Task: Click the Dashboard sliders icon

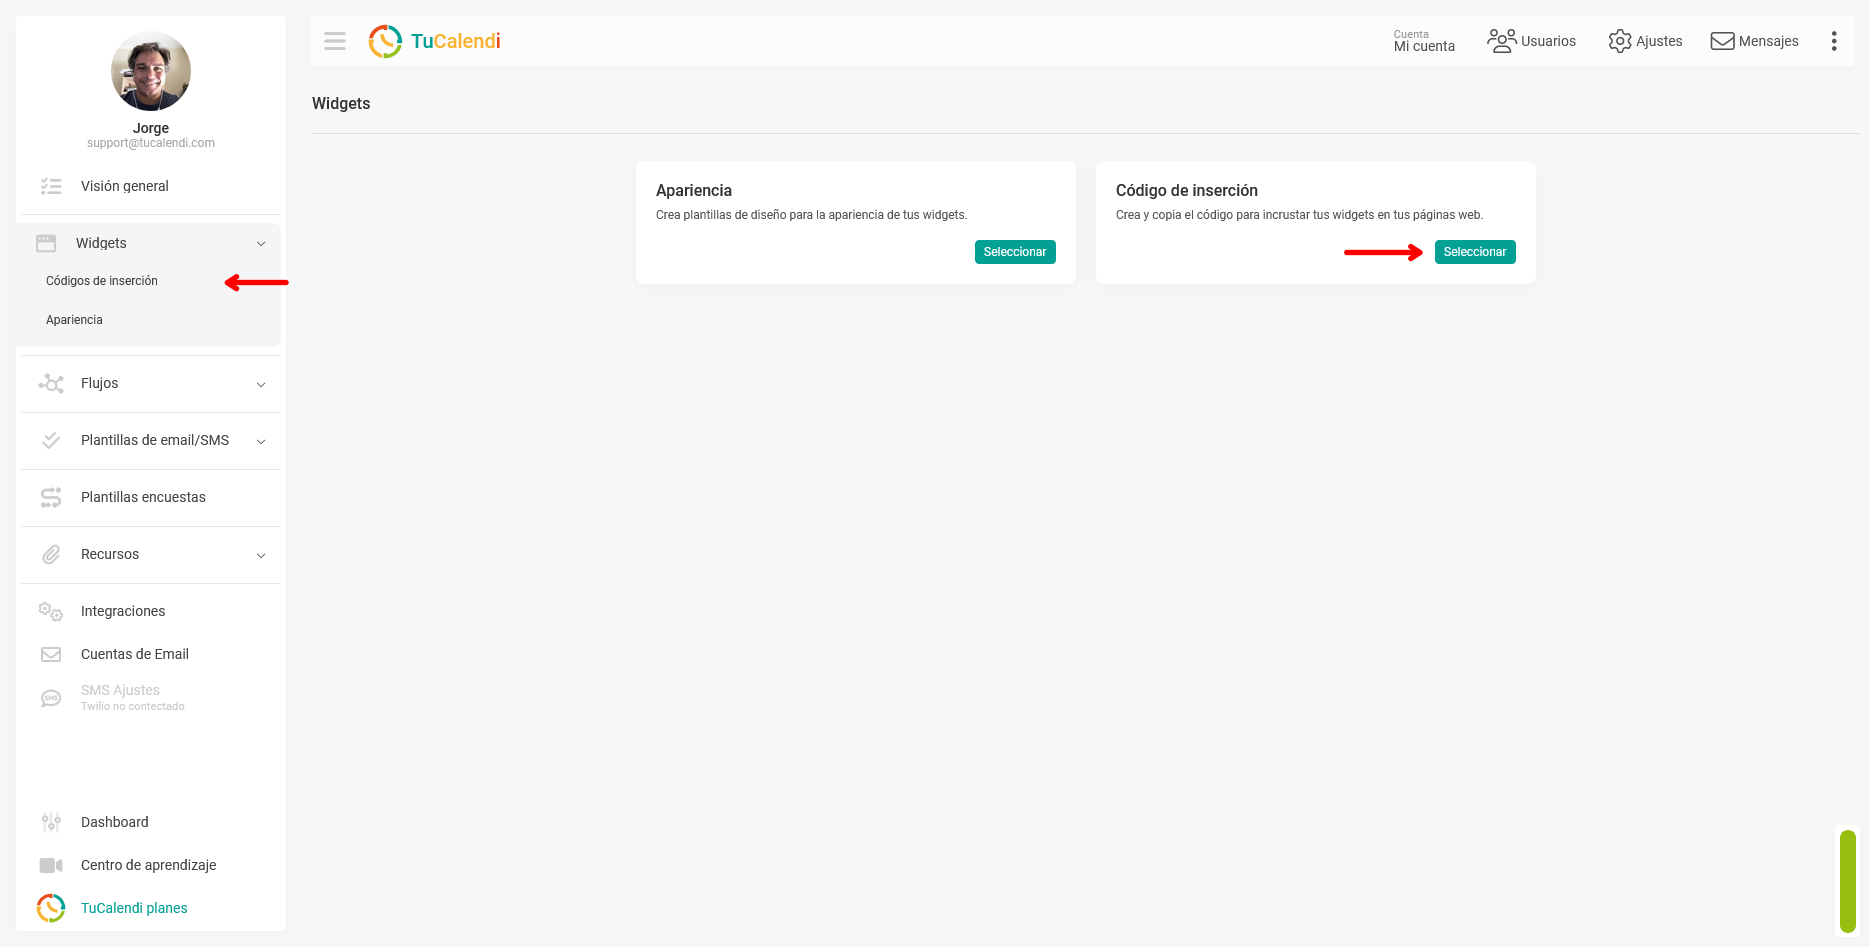Action: click(51, 822)
